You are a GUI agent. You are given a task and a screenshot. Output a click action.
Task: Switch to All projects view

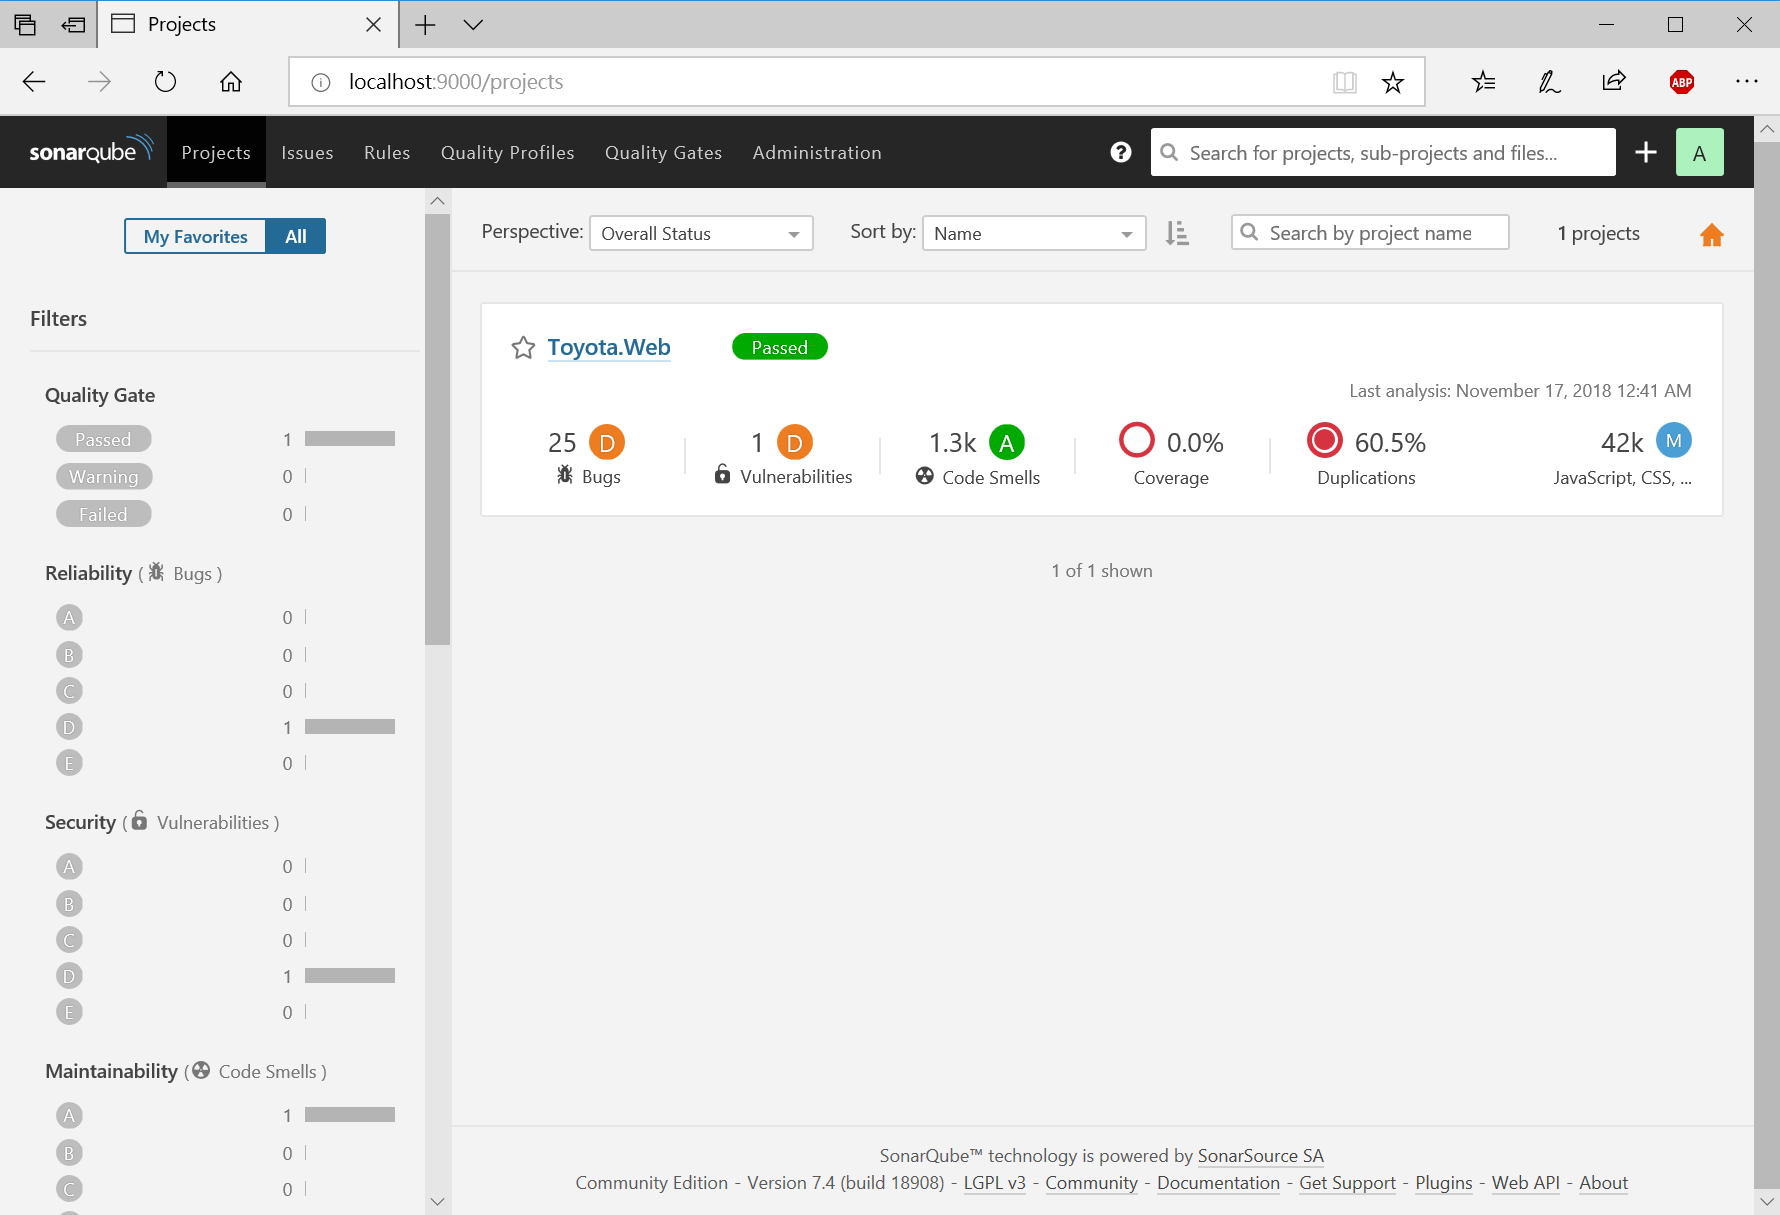point(296,236)
